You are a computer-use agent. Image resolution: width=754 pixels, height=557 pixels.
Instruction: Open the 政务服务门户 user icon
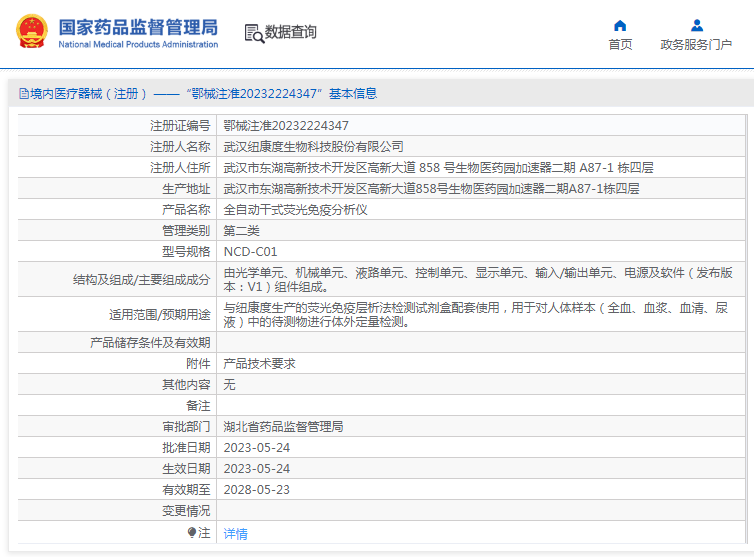pos(696,25)
